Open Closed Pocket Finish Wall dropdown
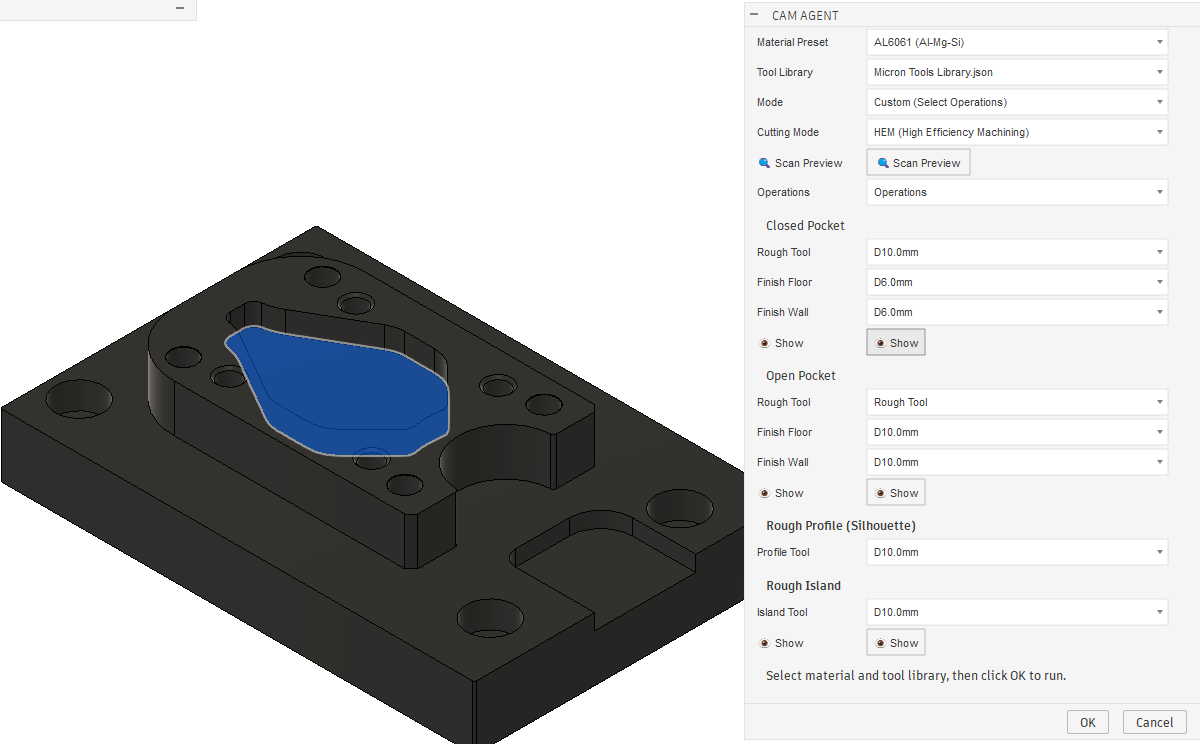Screen dimensions: 1200x744 click(1016, 312)
